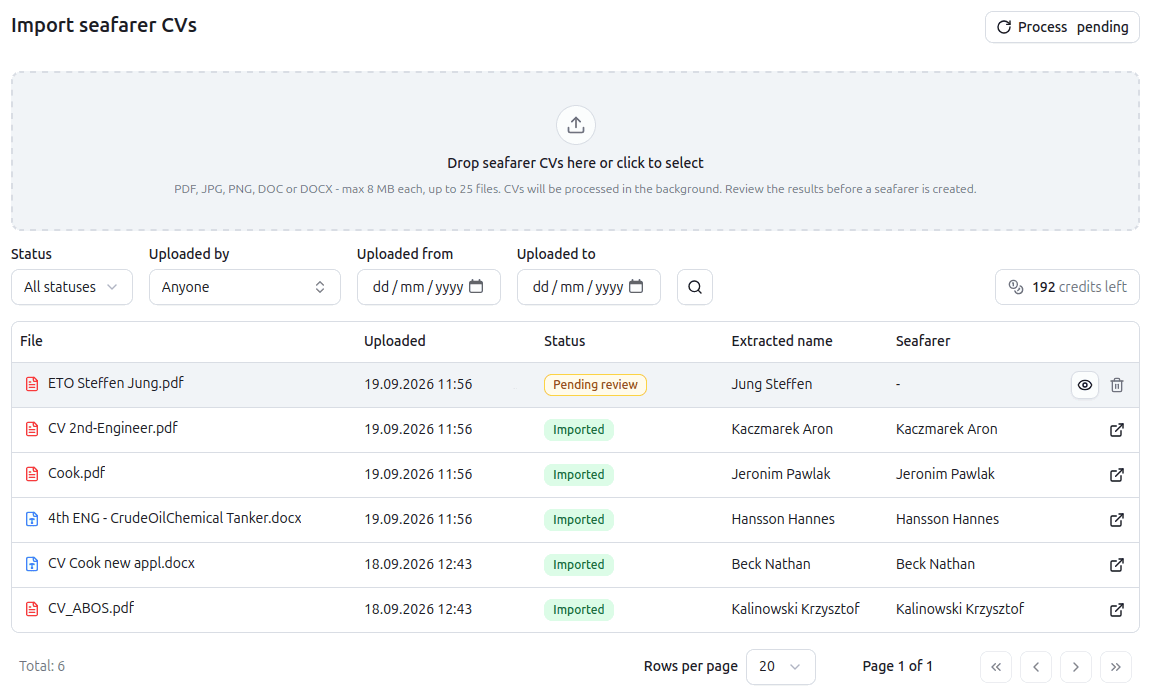Open seafarer link for Kaczmarek Aron row
This screenshot has width=1151, height=692.
pyautogui.click(x=1116, y=430)
